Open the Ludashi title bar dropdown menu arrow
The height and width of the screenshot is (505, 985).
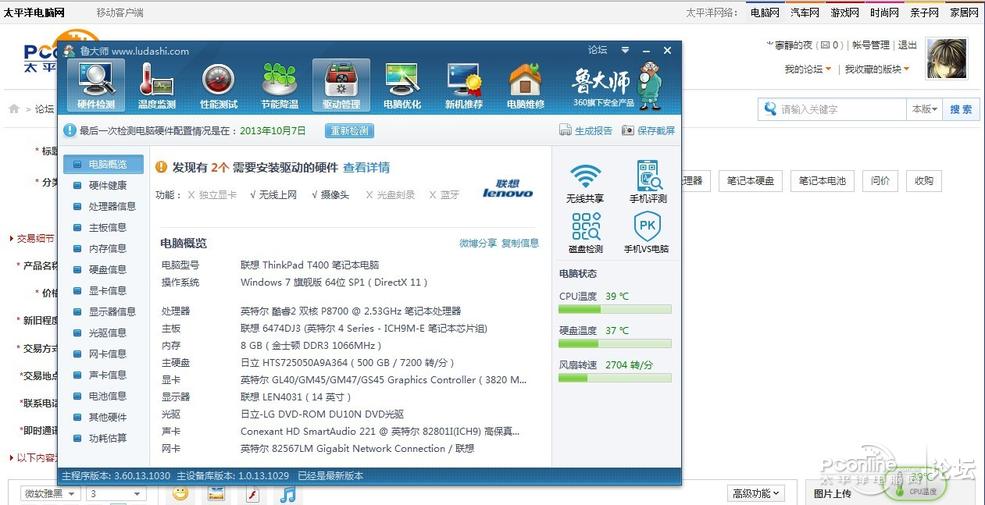(625, 50)
